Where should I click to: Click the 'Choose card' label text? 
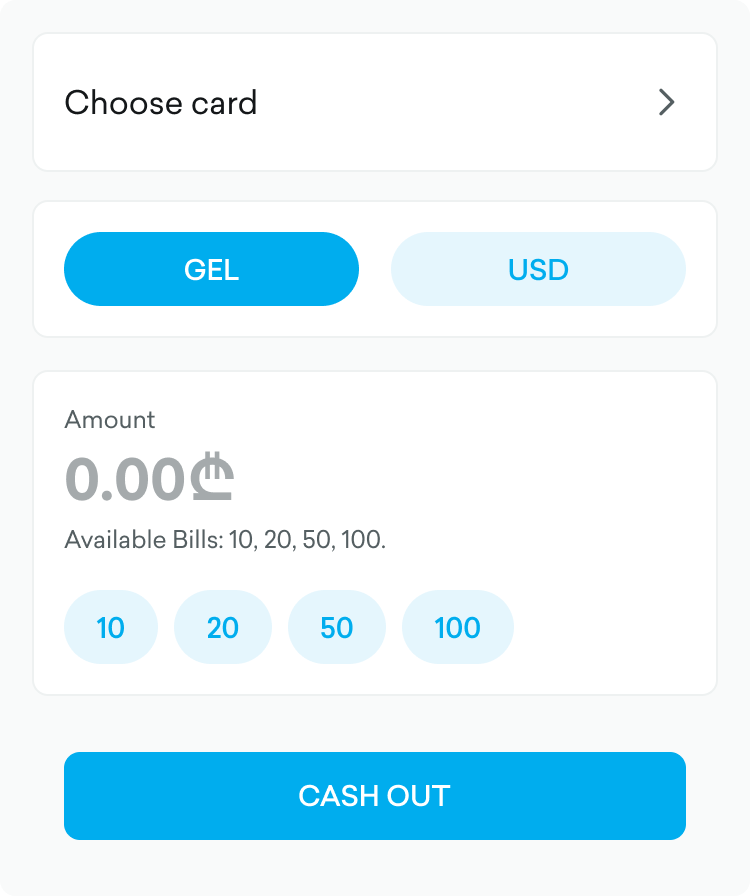161,102
